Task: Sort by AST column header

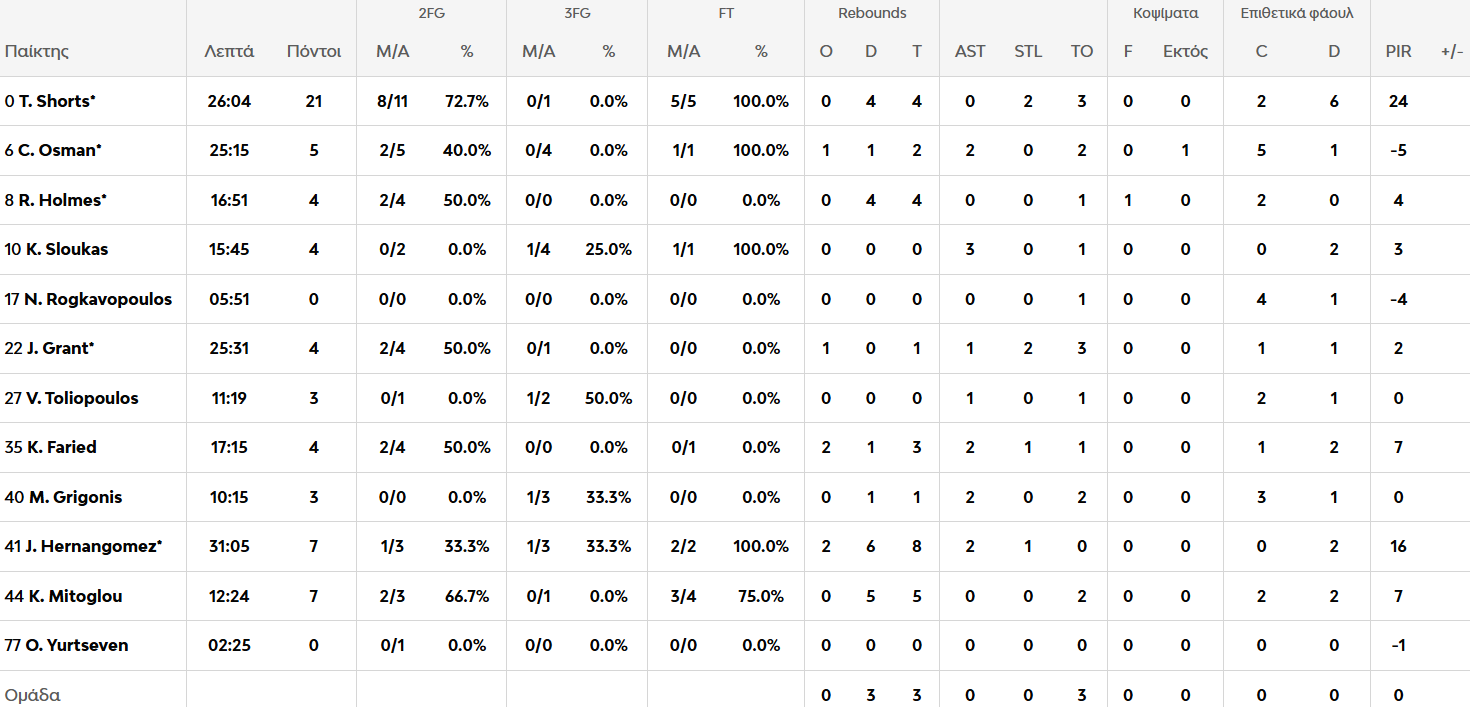Action: pyautogui.click(x=970, y=51)
